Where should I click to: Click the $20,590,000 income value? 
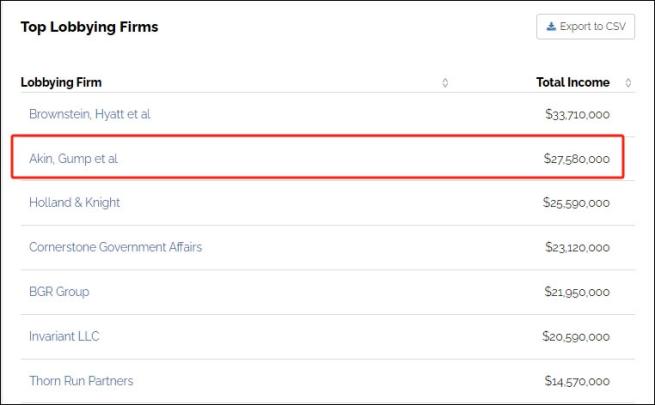pos(577,337)
